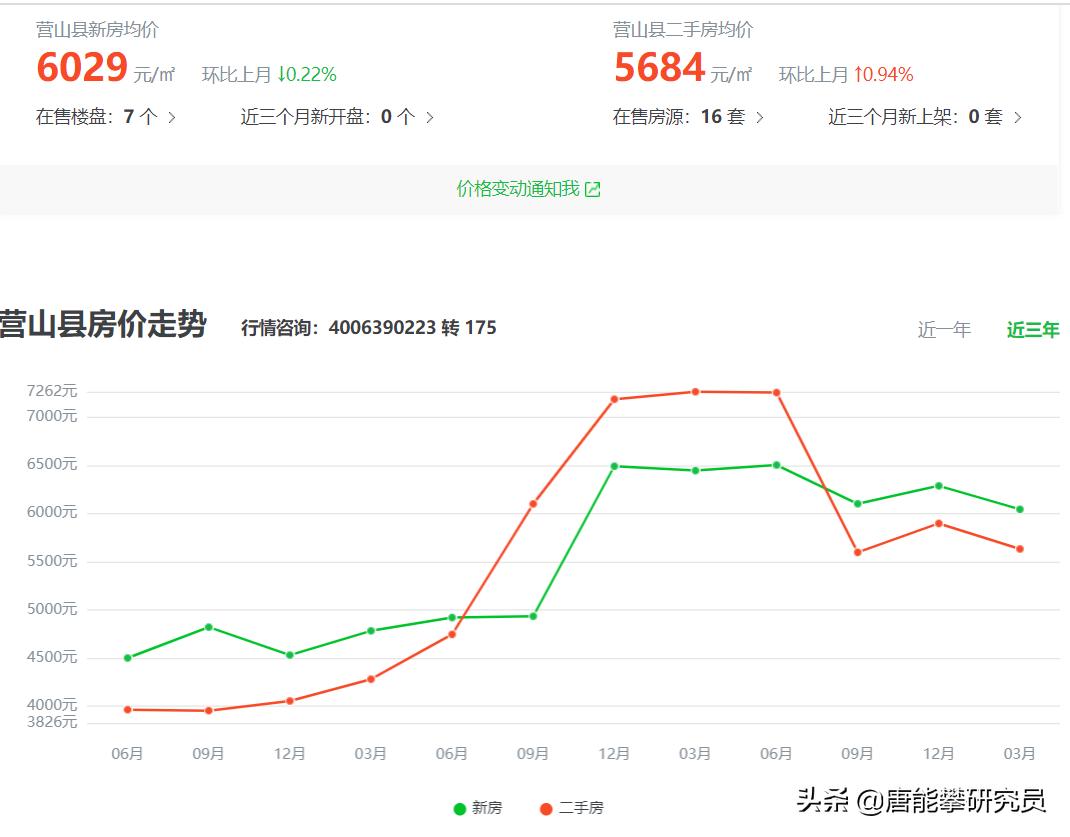This screenshot has width=1070, height=837.
Task: Open the 价格变动通知我 price alert link
Action: (518, 189)
